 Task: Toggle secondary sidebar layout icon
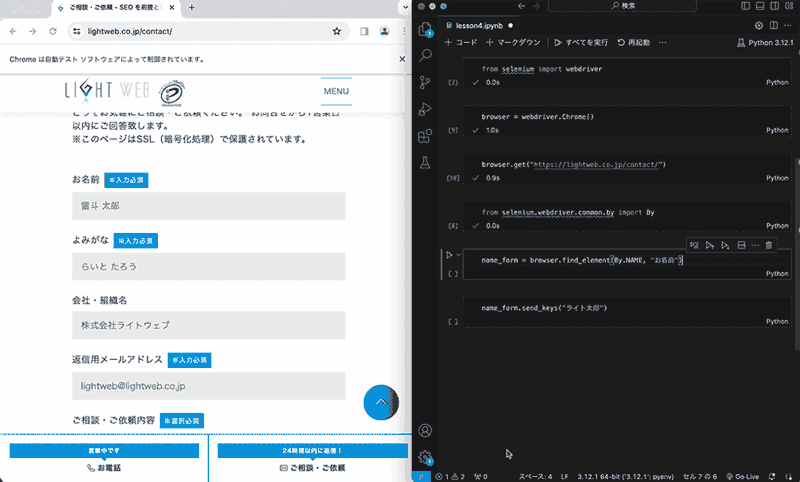point(774,6)
